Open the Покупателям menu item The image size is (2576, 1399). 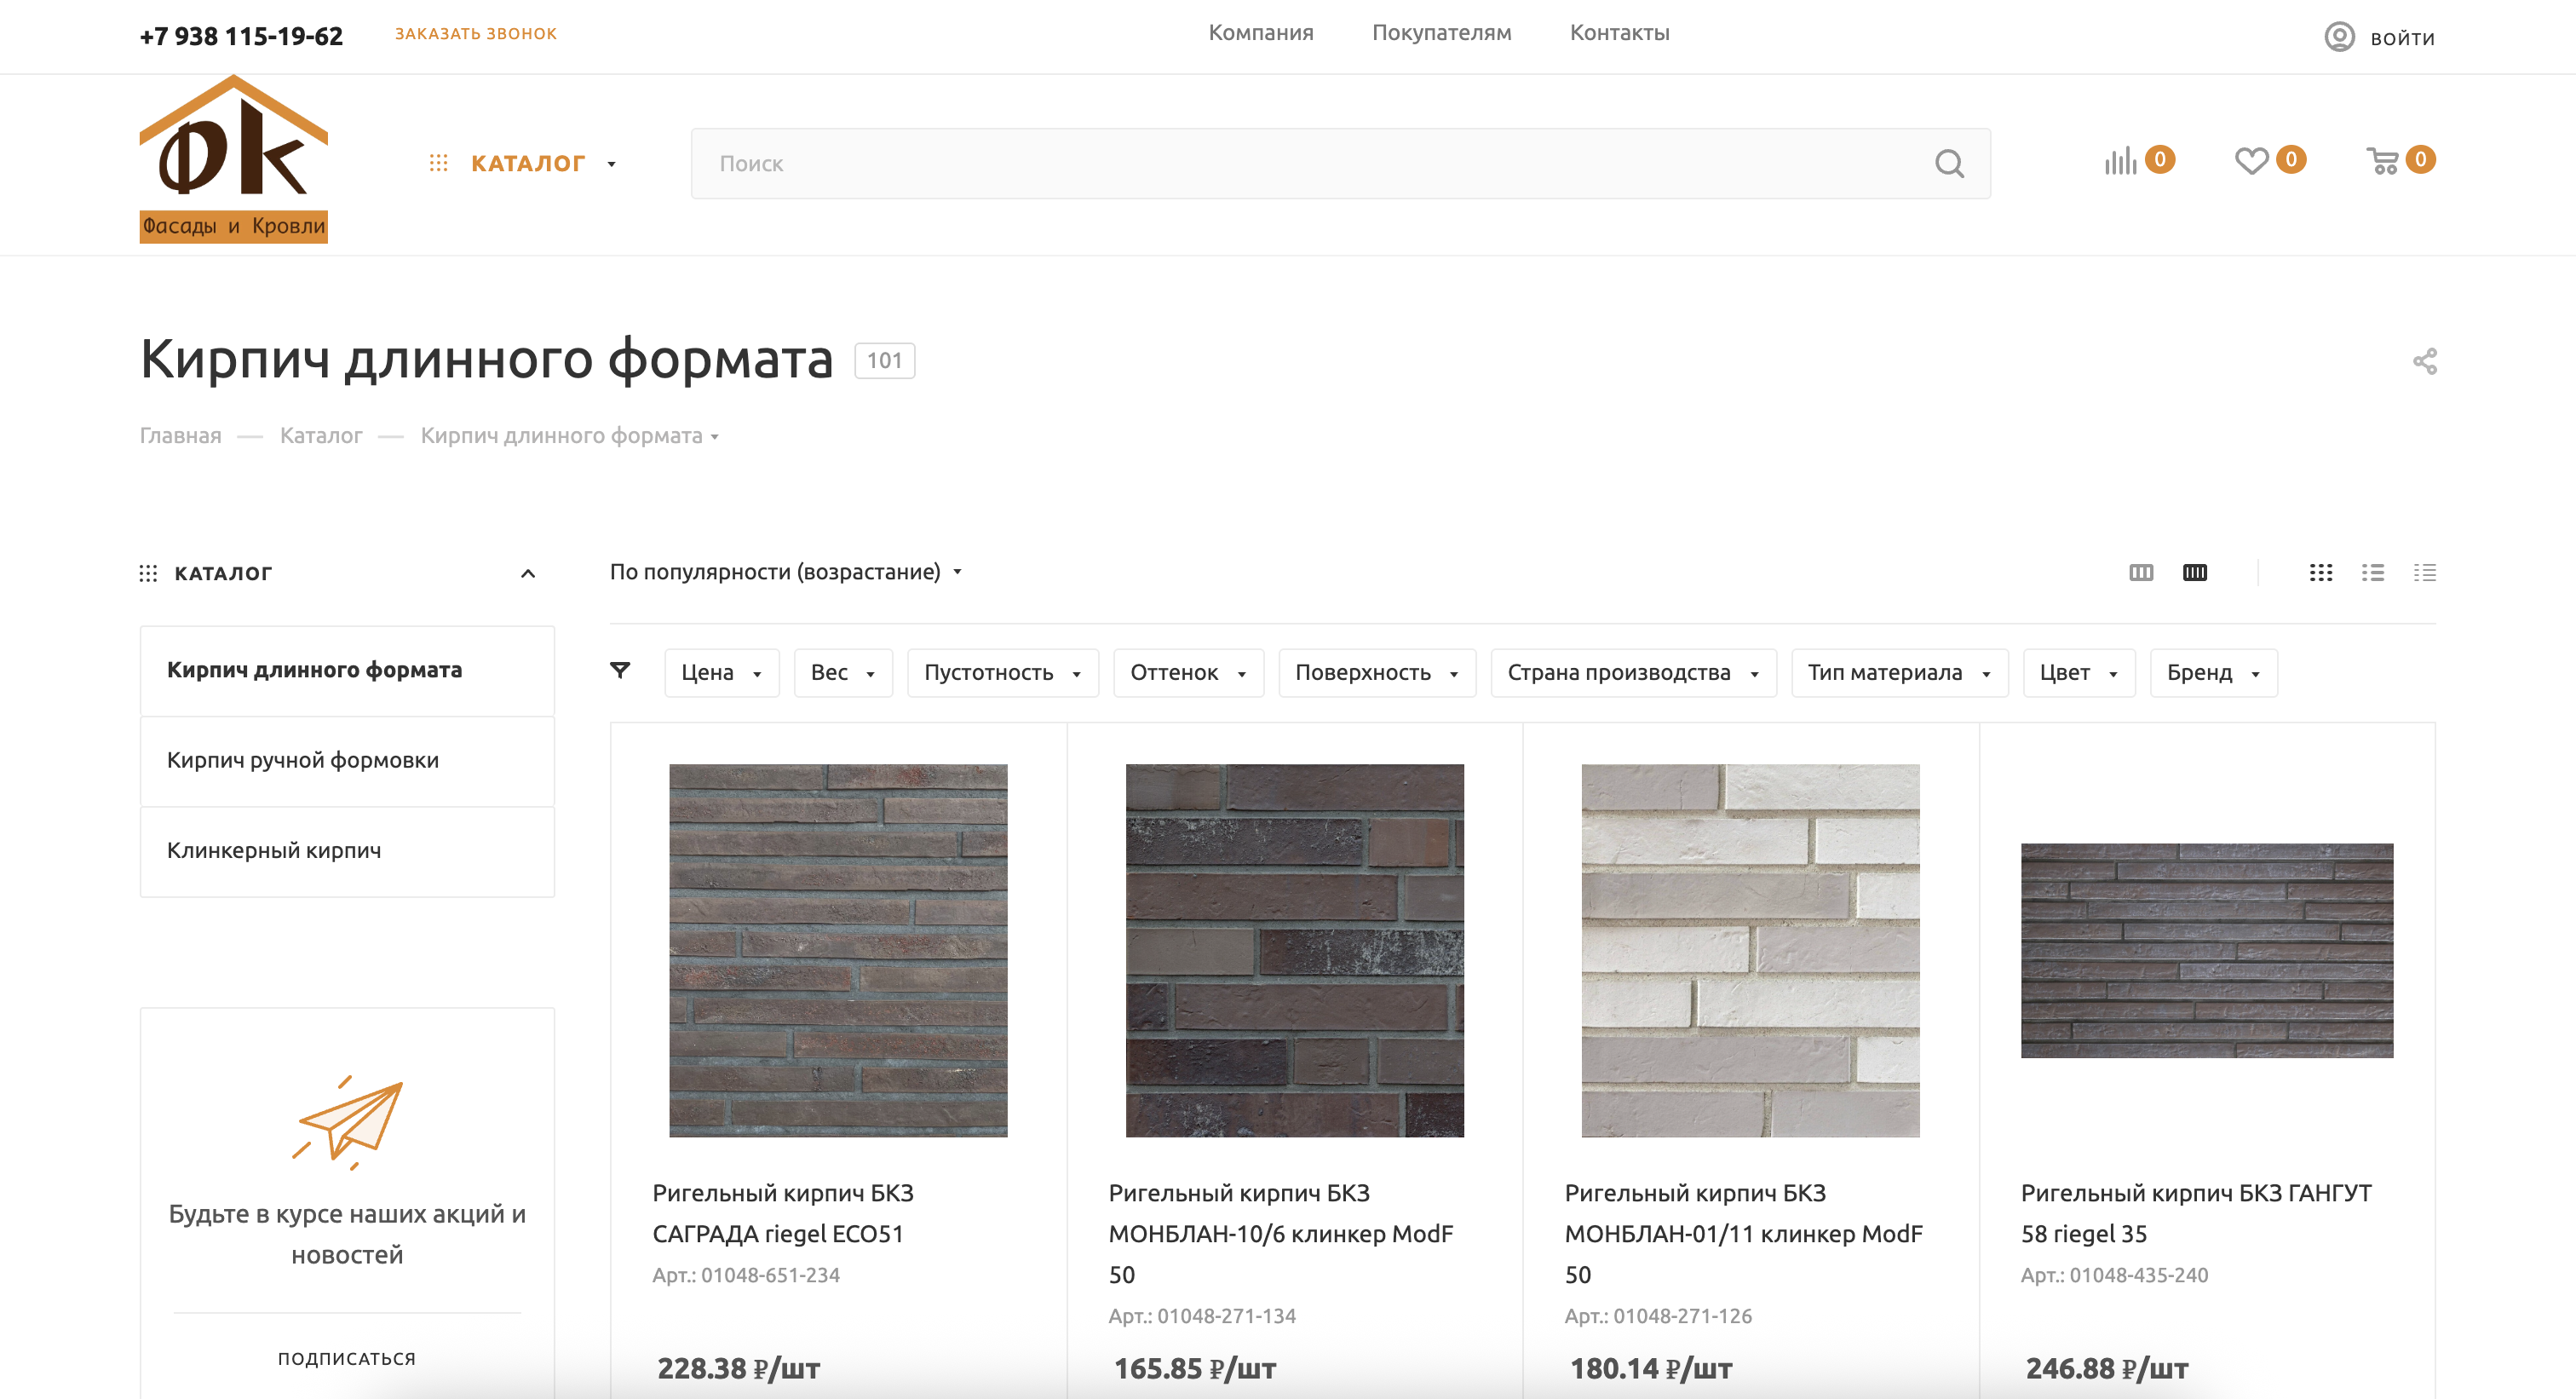tap(1441, 33)
